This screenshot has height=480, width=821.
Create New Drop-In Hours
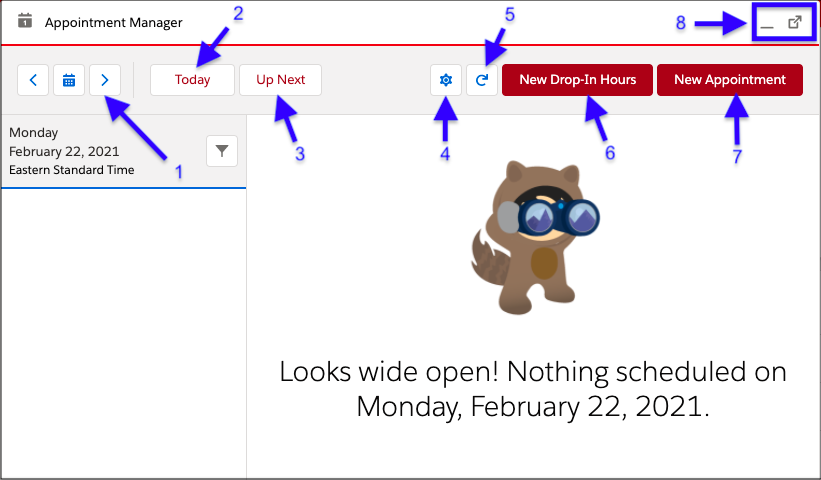(578, 80)
